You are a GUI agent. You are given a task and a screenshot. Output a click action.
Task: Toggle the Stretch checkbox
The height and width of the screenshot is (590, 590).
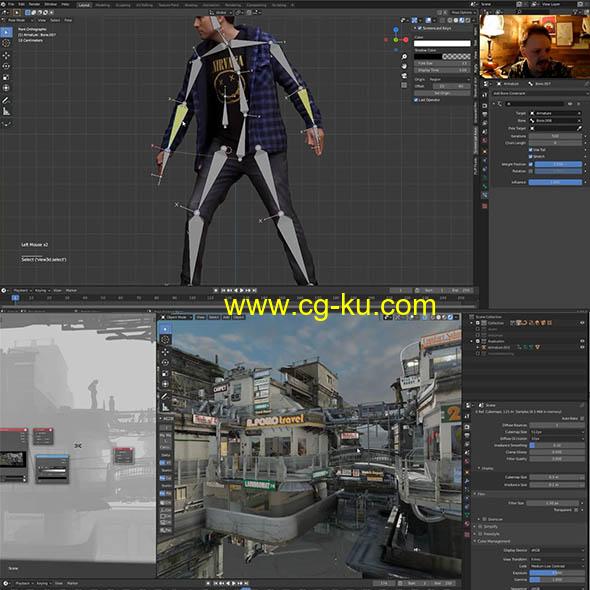click(531, 157)
